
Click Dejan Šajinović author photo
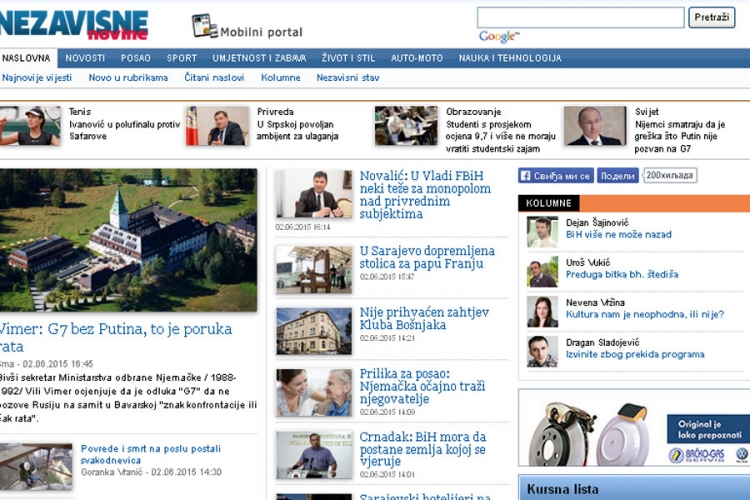542,232
